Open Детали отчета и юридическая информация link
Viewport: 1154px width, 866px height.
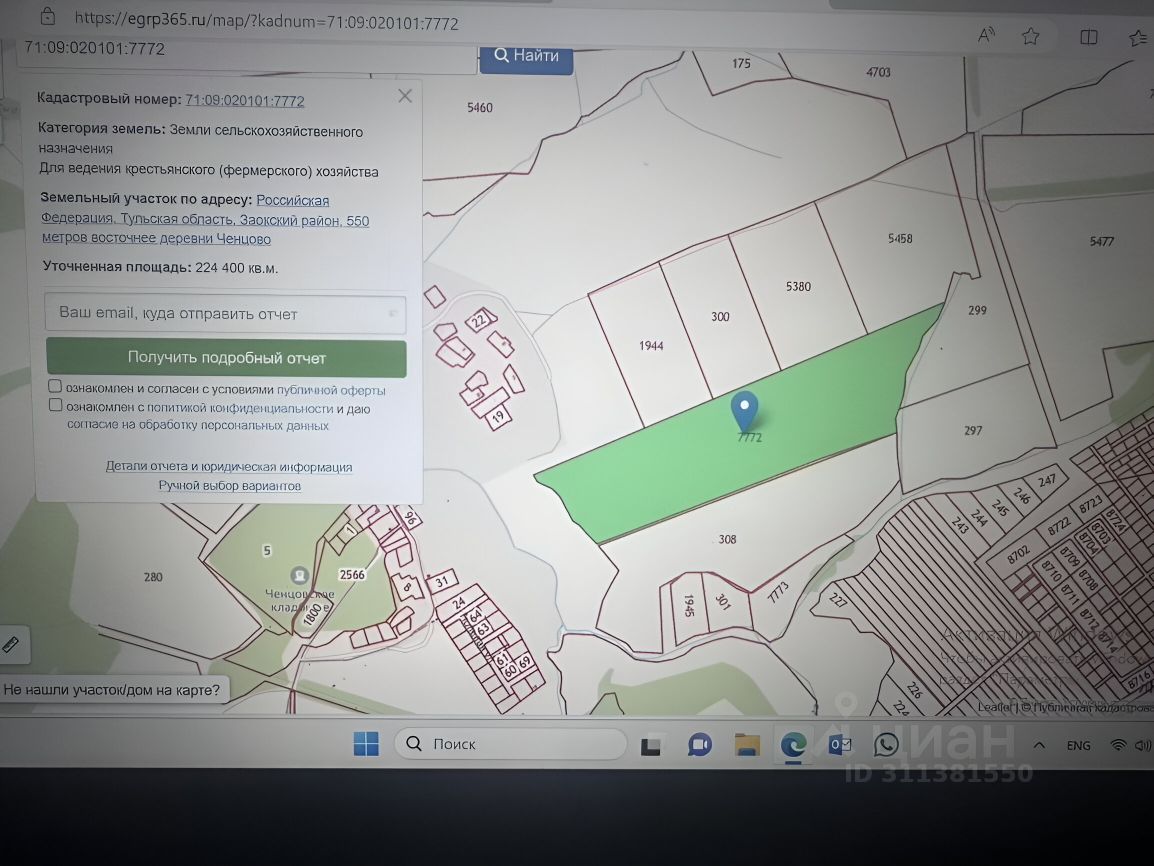tap(229, 466)
